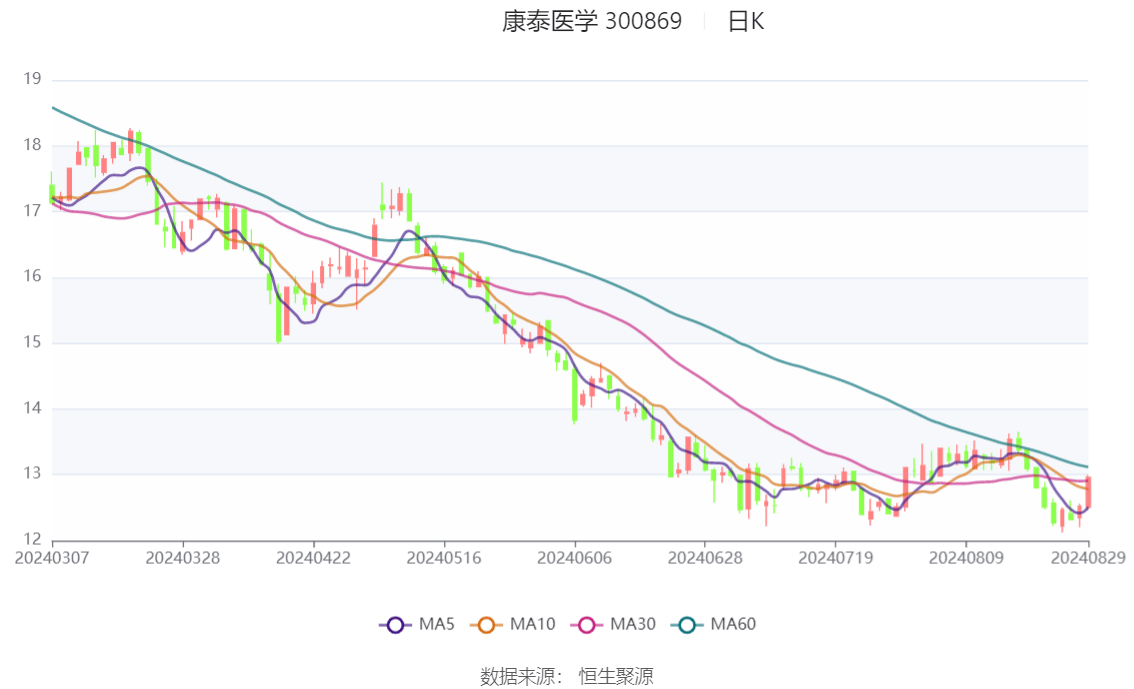Click the purple MA5 legend circle marker
Image resolution: width=1134 pixels, height=689 pixels.
coord(395,625)
